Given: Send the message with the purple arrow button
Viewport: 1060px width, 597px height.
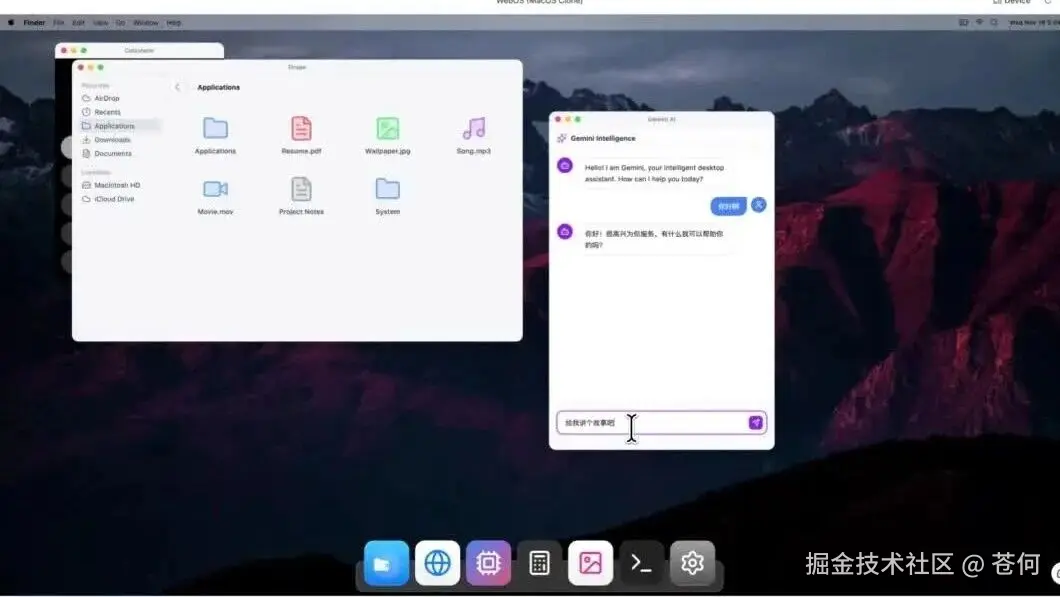Looking at the screenshot, I should pyautogui.click(x=756, y=423).
